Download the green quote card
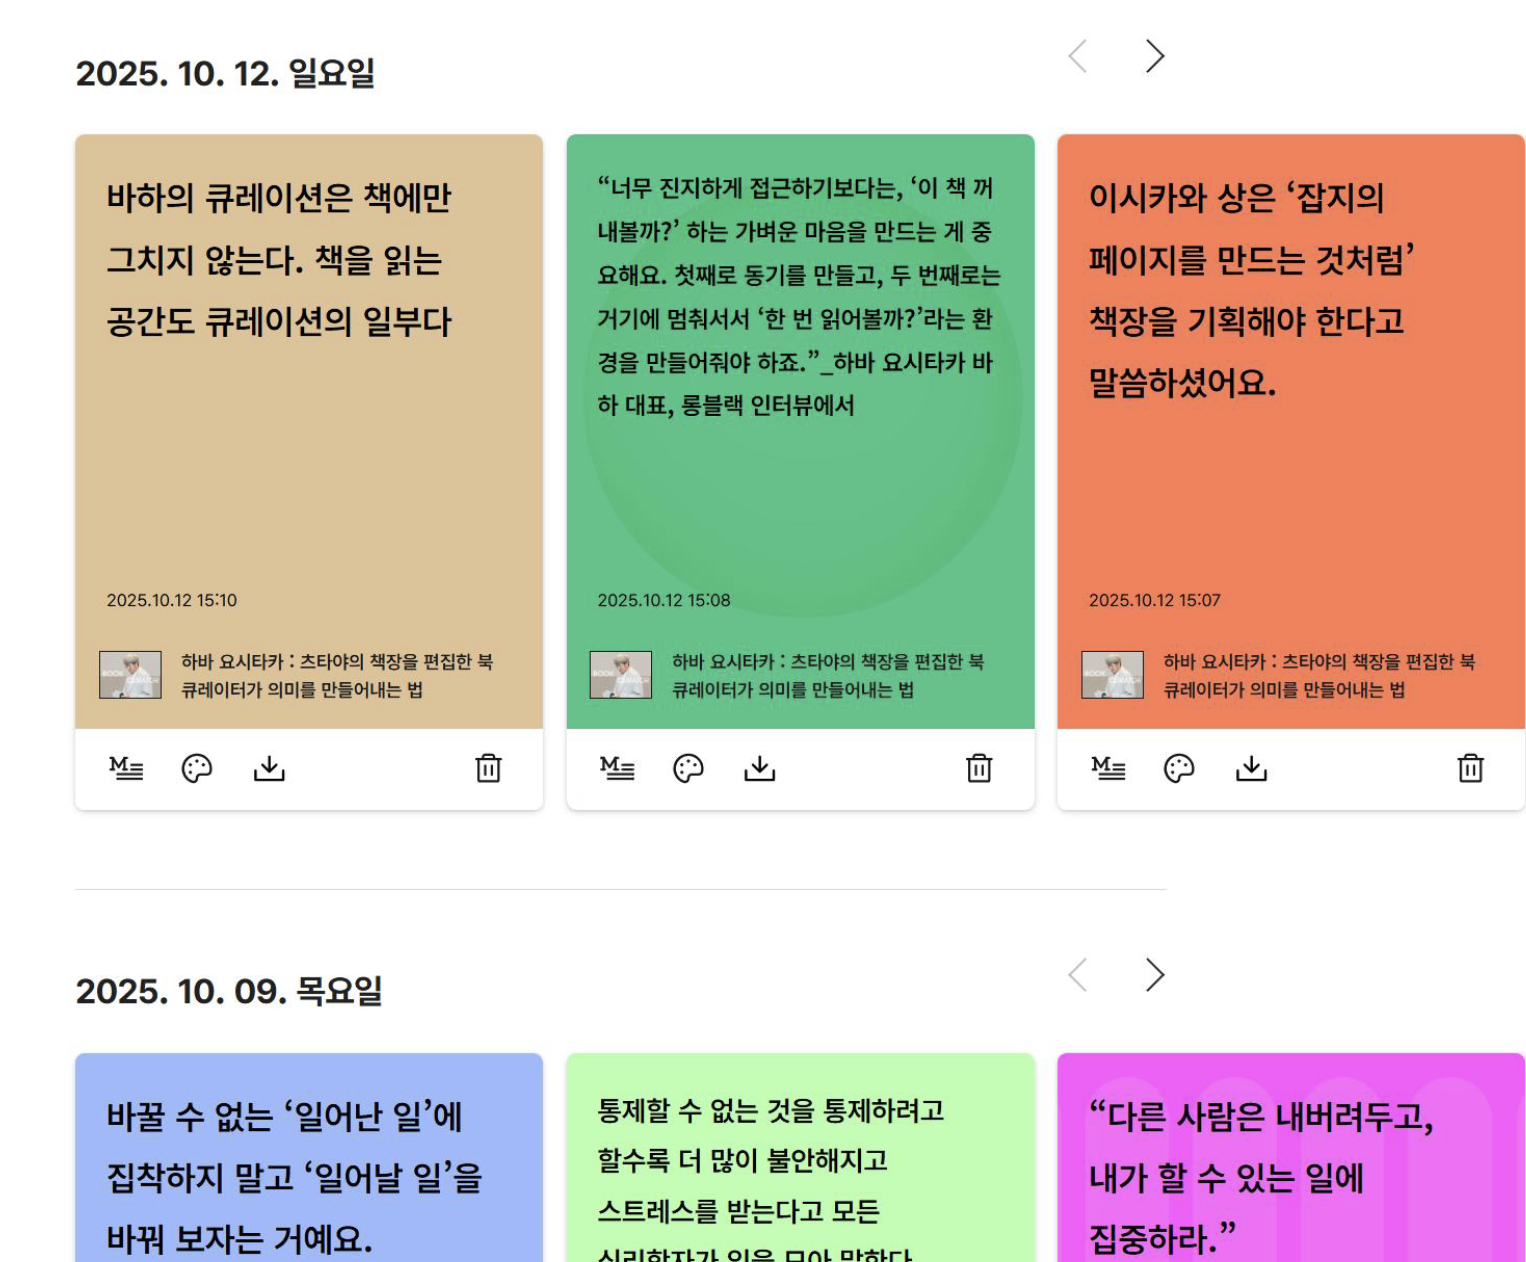 (760, 768)
